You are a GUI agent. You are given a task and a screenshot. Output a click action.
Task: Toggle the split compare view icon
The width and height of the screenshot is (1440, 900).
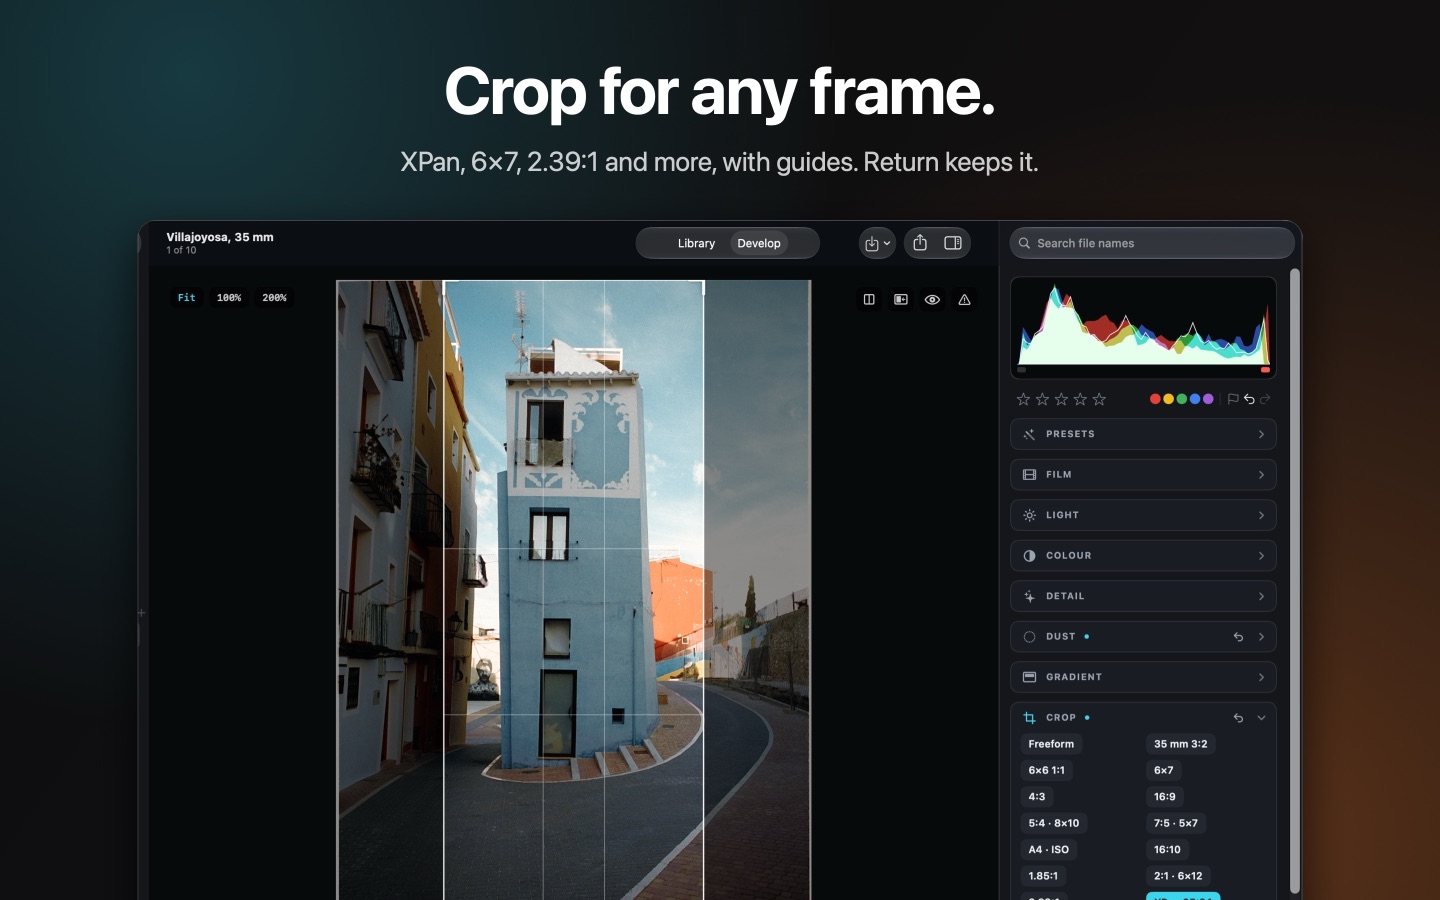click(869, 299)
